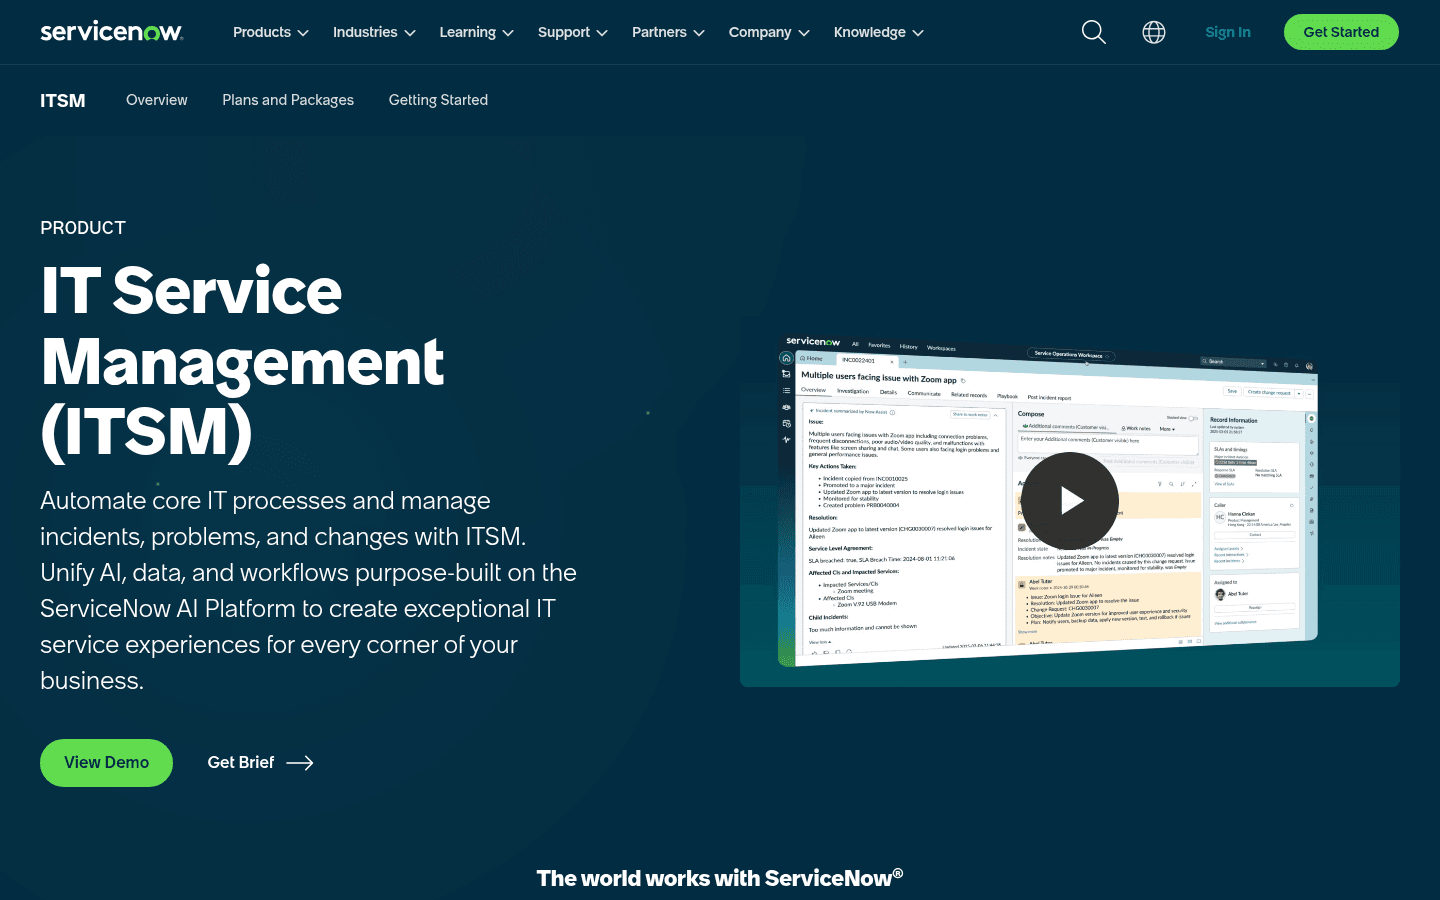Expand the Knowledge menu
The height and width of the screenshot is (900, 1440).
coord(878,32)
